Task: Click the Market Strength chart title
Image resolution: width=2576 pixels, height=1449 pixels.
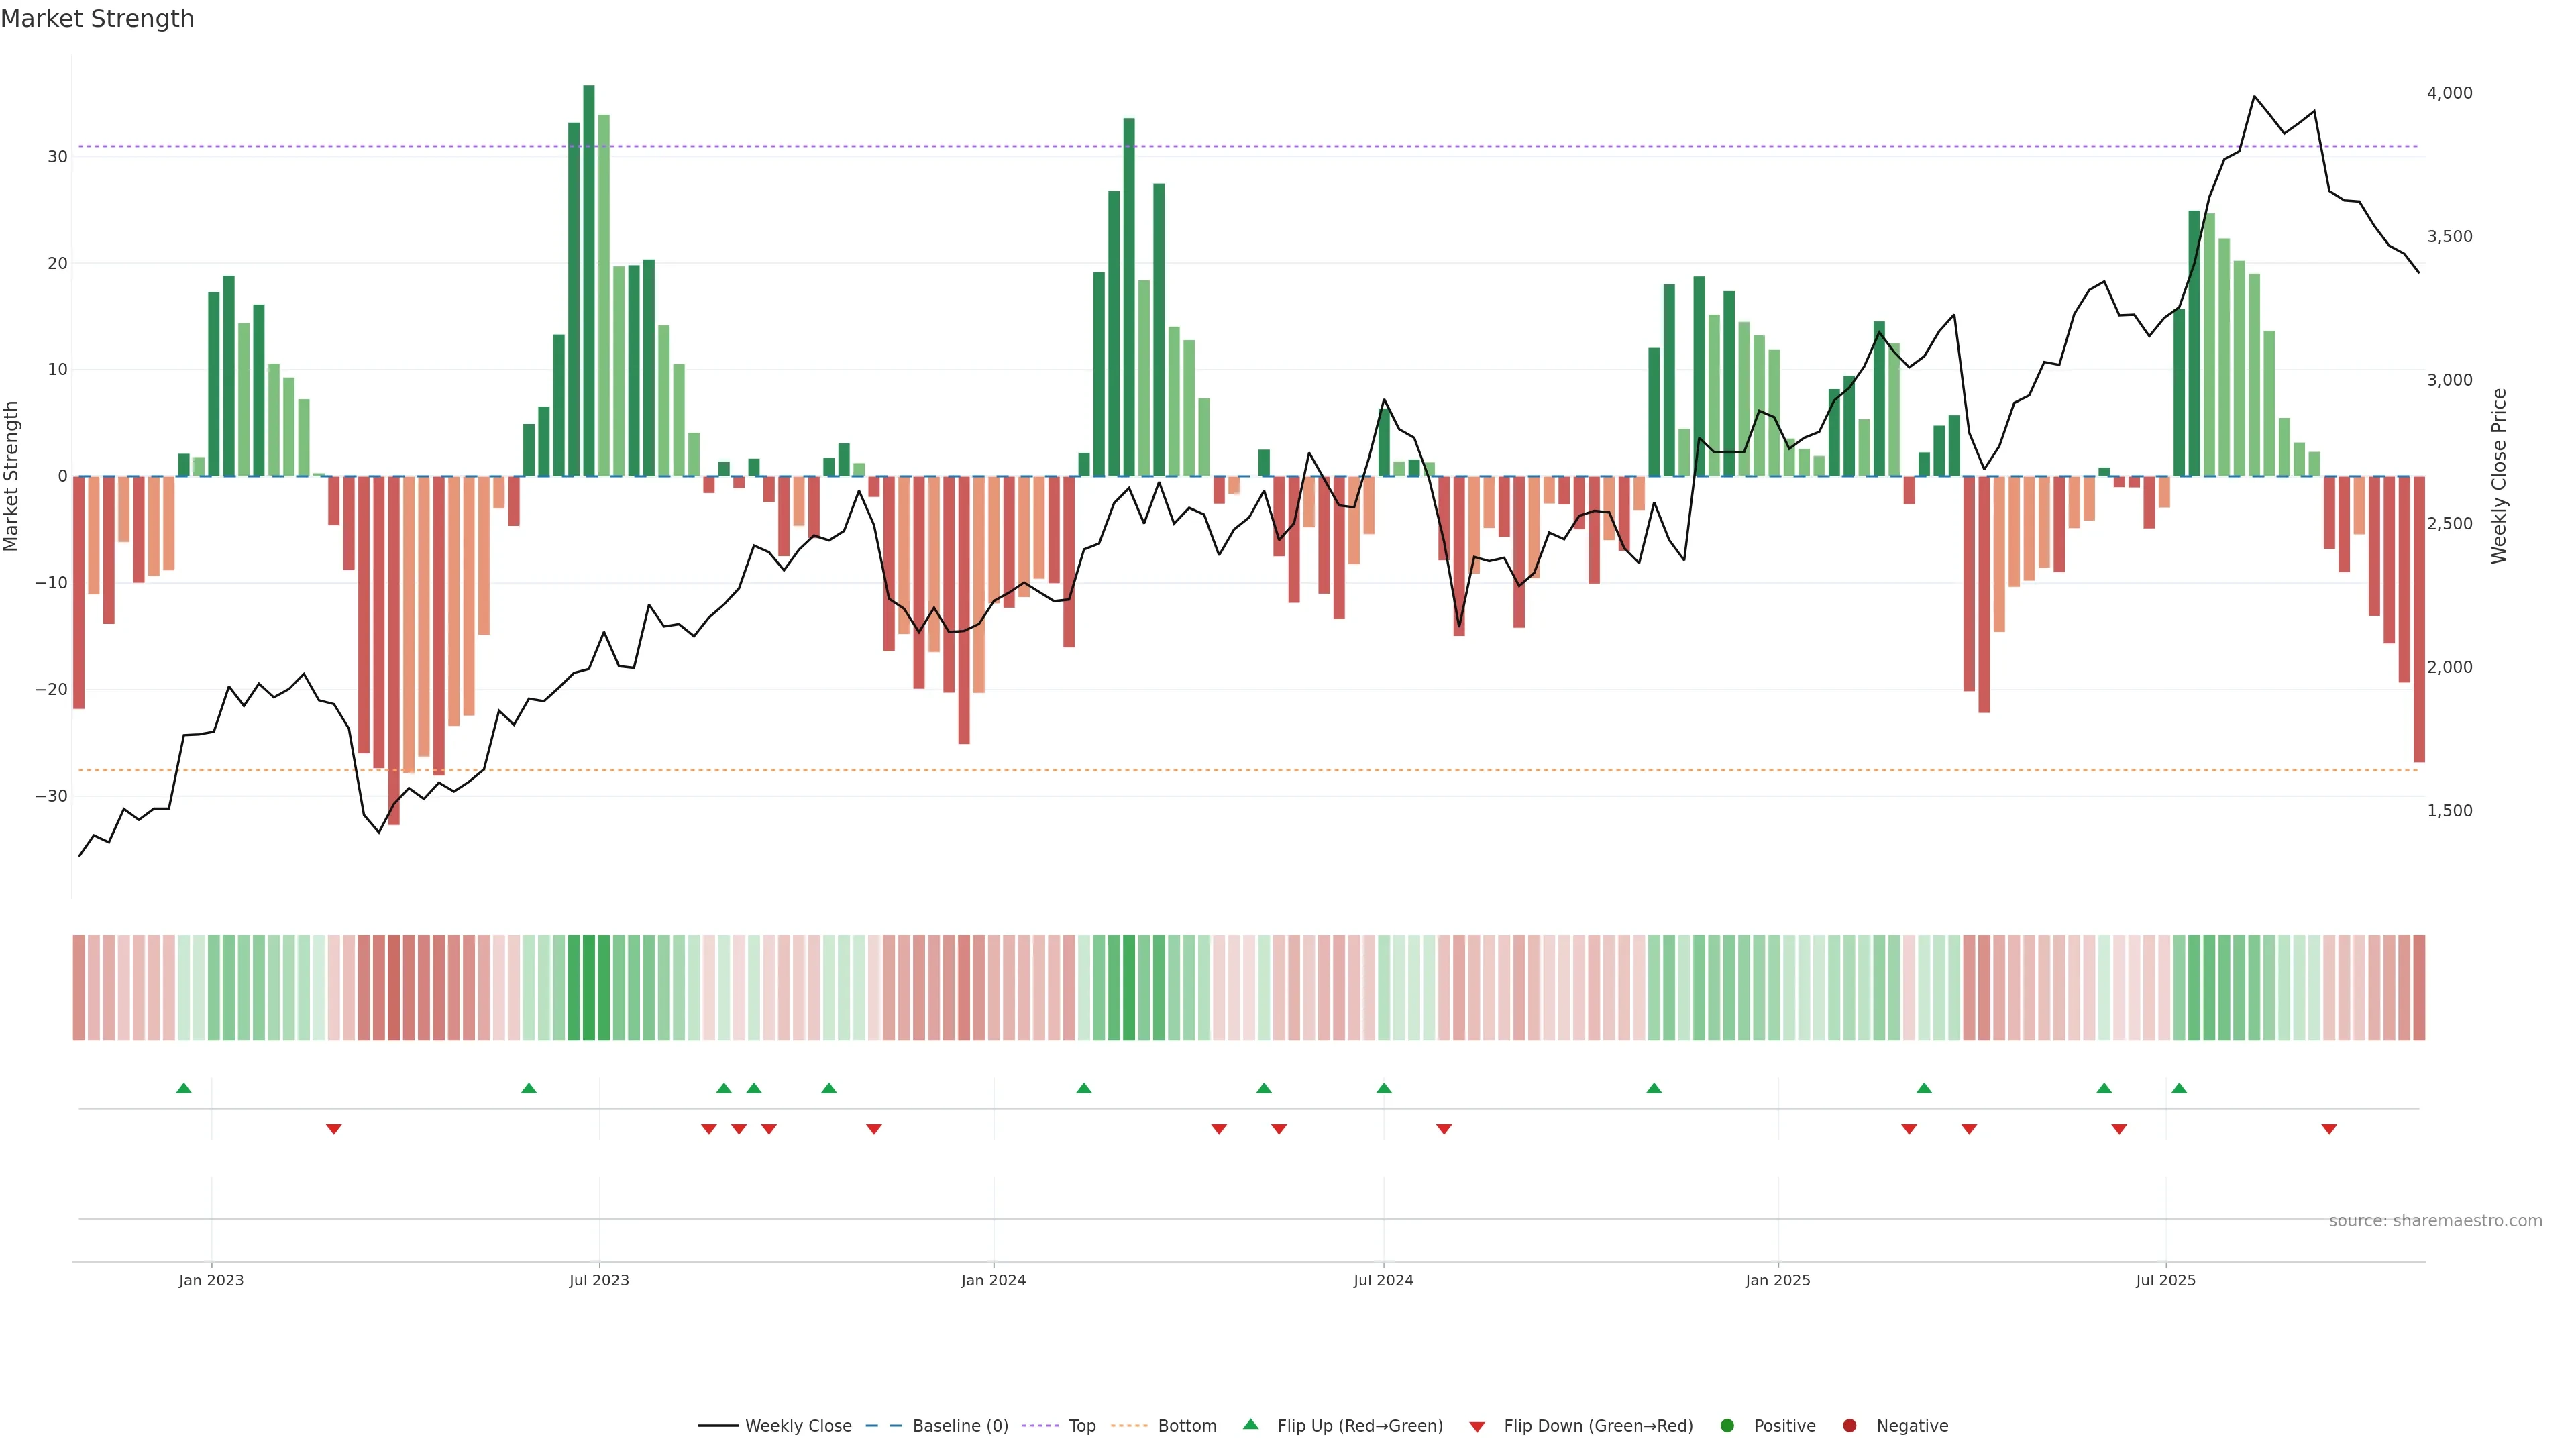Action: tap(97, 19)
